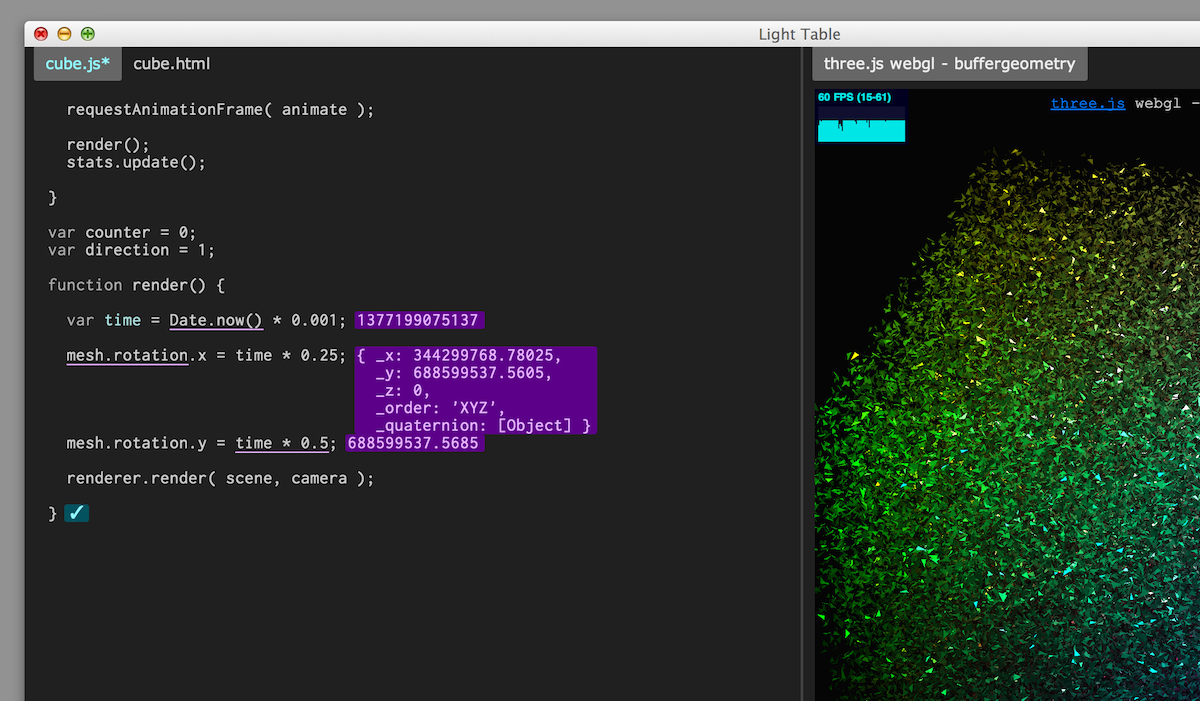Click the underlined time * 0.5 expression
This screenshot has height=701, width=1200.
click(282, 443)
